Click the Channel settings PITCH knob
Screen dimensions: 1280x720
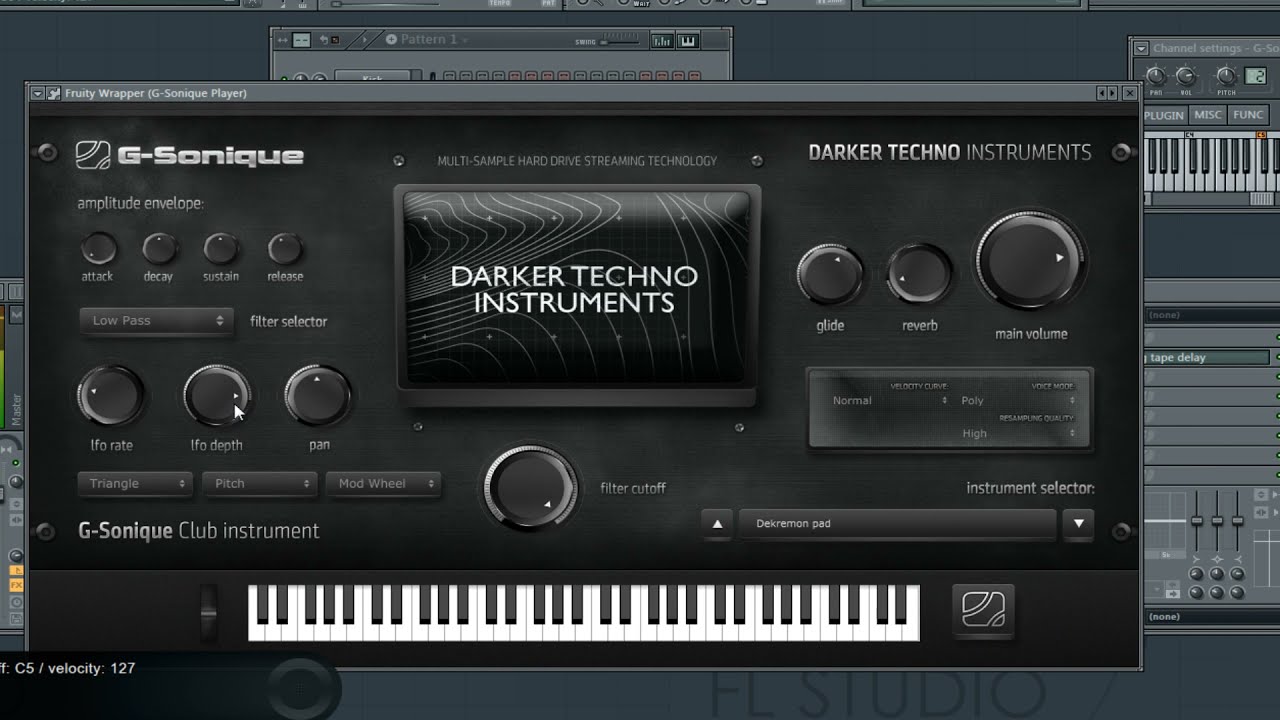point(1226,76)
